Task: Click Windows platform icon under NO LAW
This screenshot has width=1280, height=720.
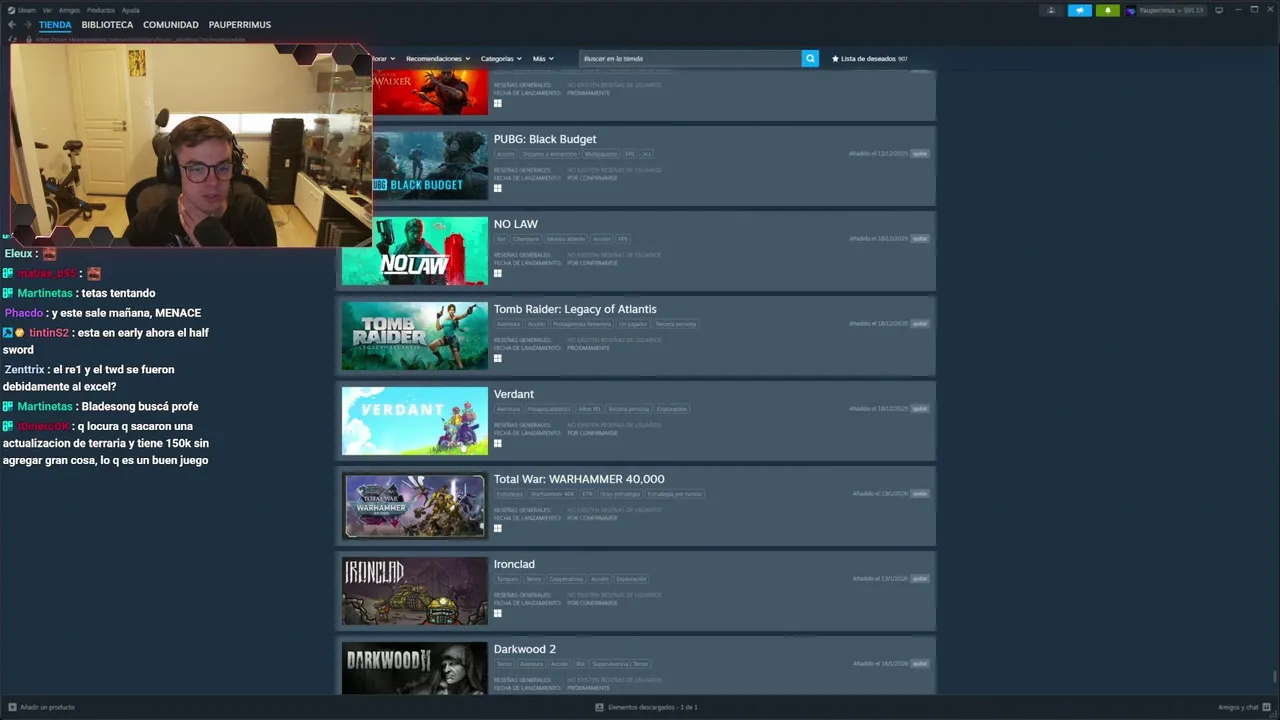Action: click(497, 273)
